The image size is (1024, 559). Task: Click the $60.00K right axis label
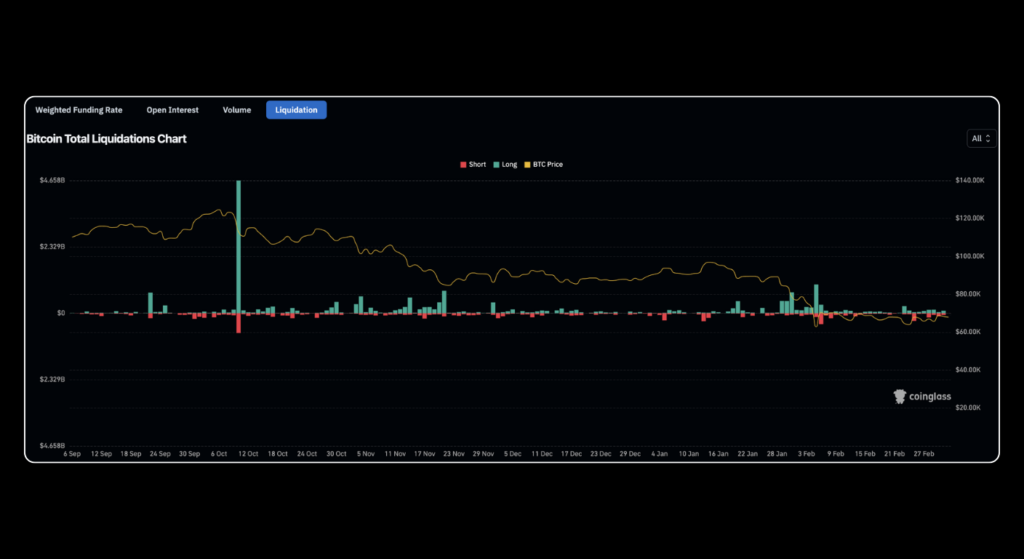tap(969, 332)
